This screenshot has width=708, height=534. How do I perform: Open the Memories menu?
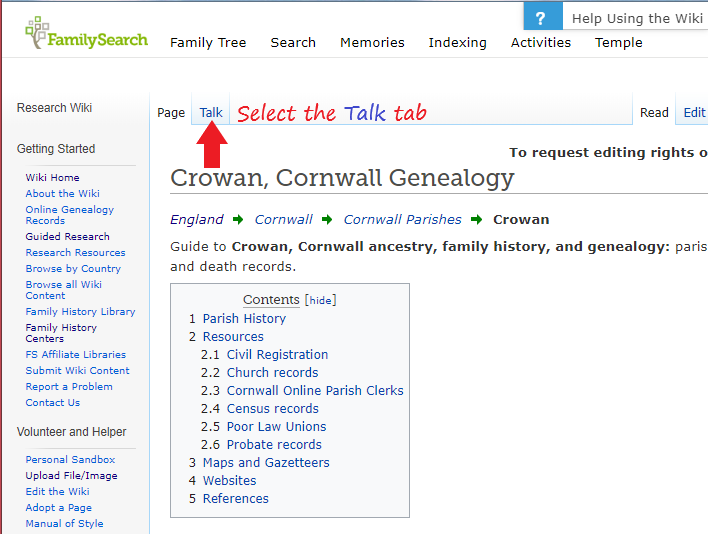click(x=372, y=42)
